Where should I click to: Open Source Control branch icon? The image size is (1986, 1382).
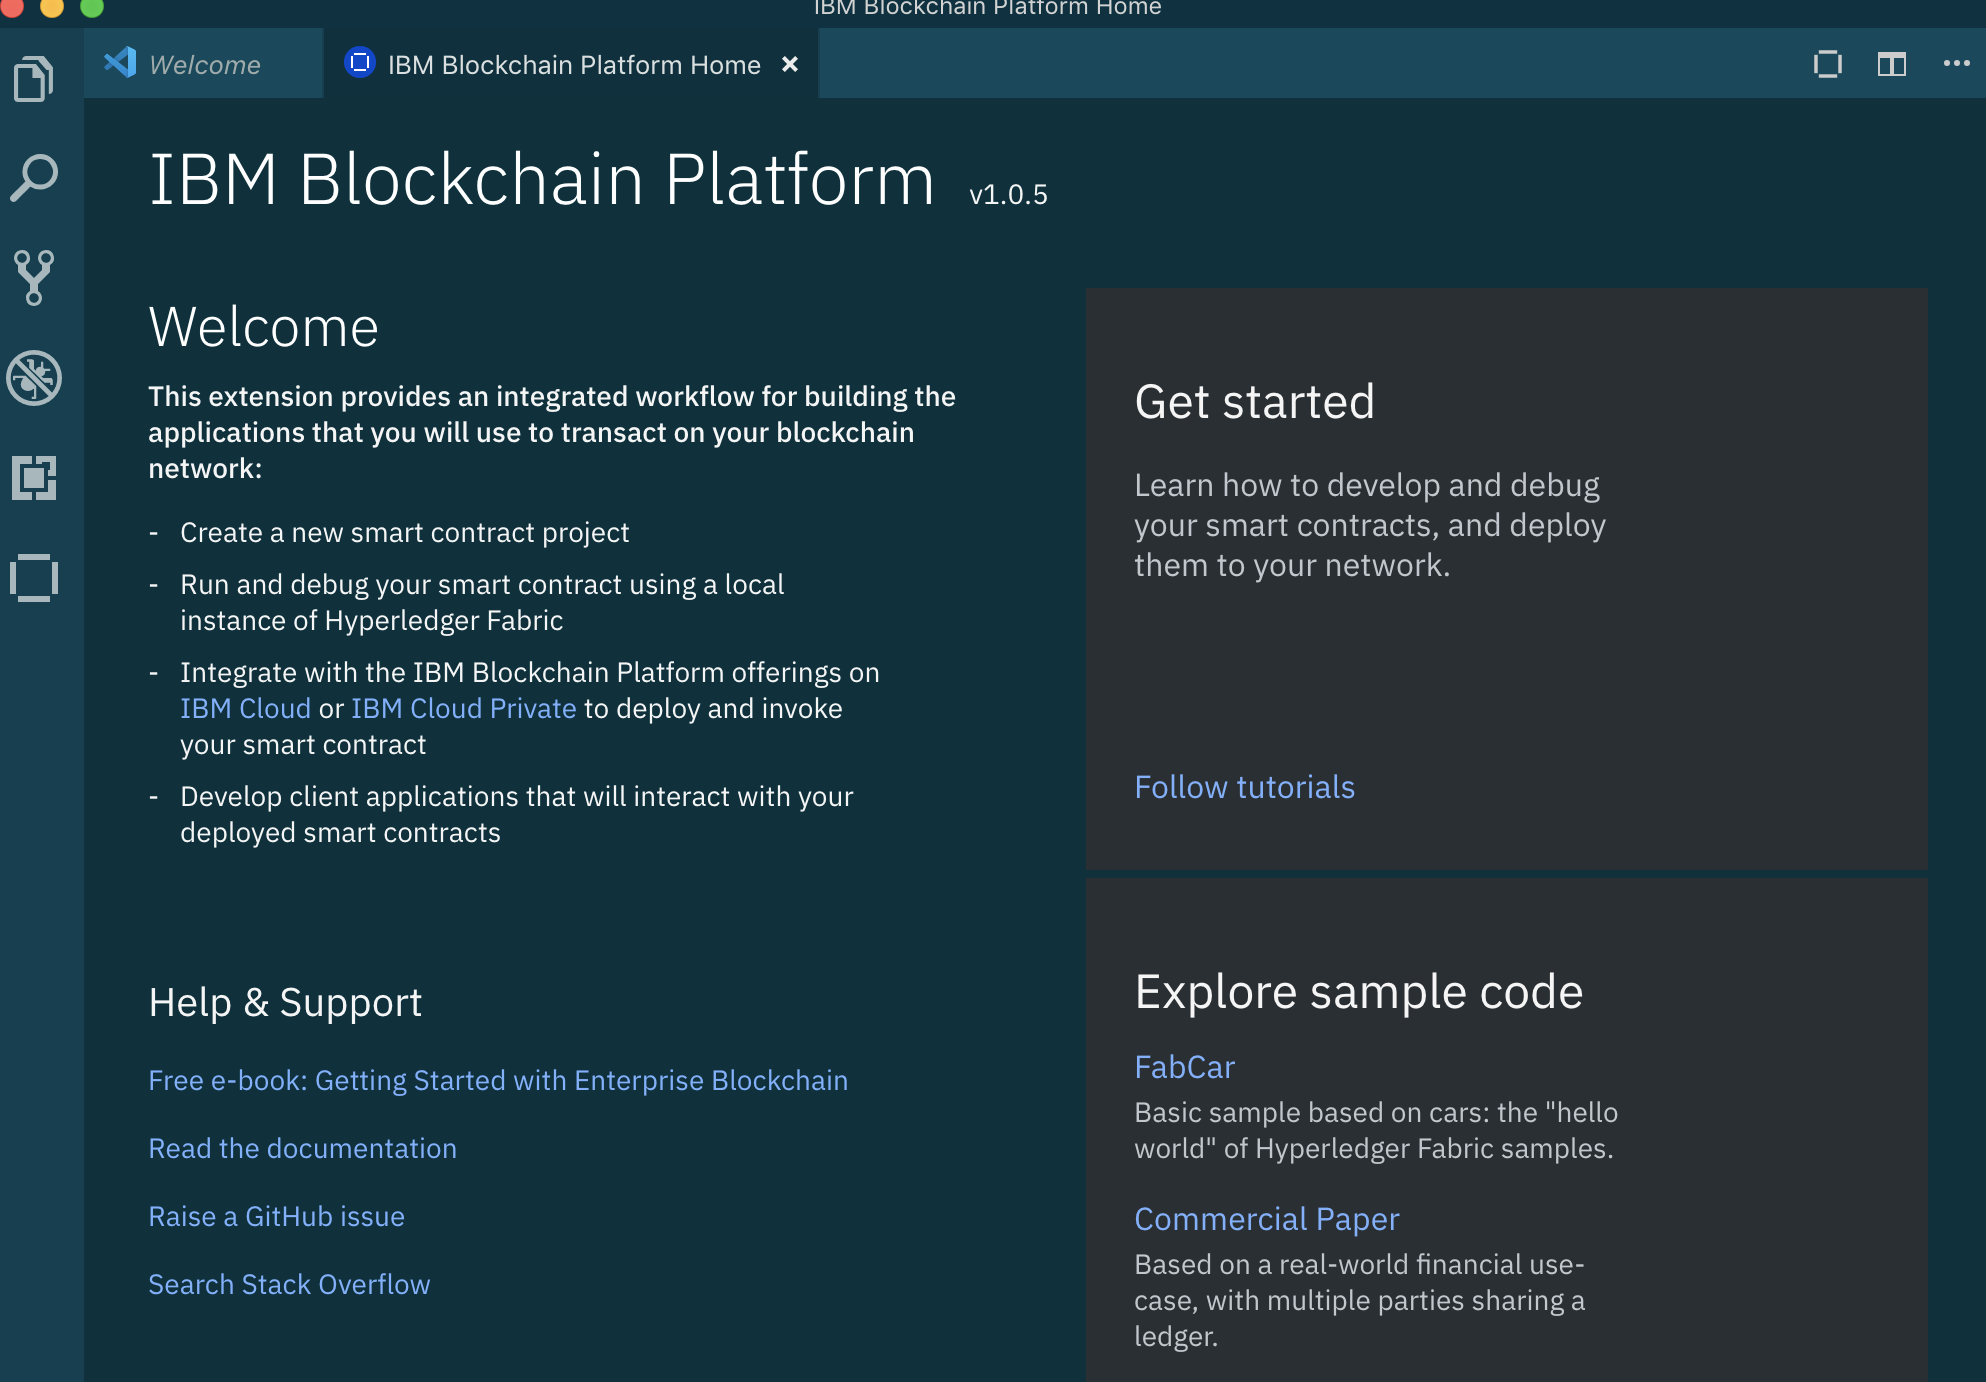pos(34,278)
